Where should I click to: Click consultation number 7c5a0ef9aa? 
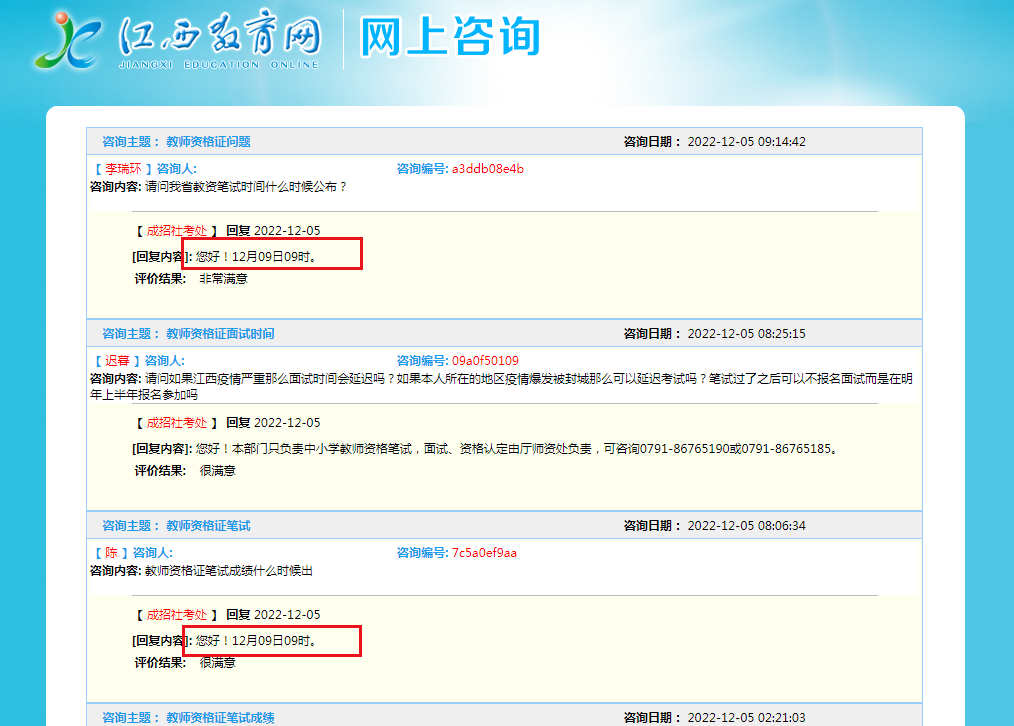tap(484, 553)
